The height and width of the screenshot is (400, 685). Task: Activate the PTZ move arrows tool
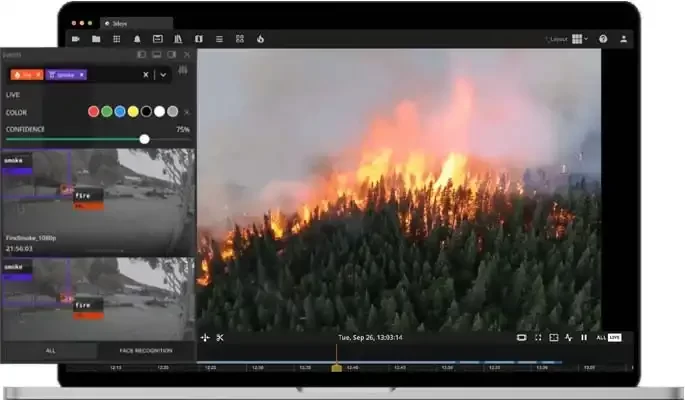click(205, 338)
